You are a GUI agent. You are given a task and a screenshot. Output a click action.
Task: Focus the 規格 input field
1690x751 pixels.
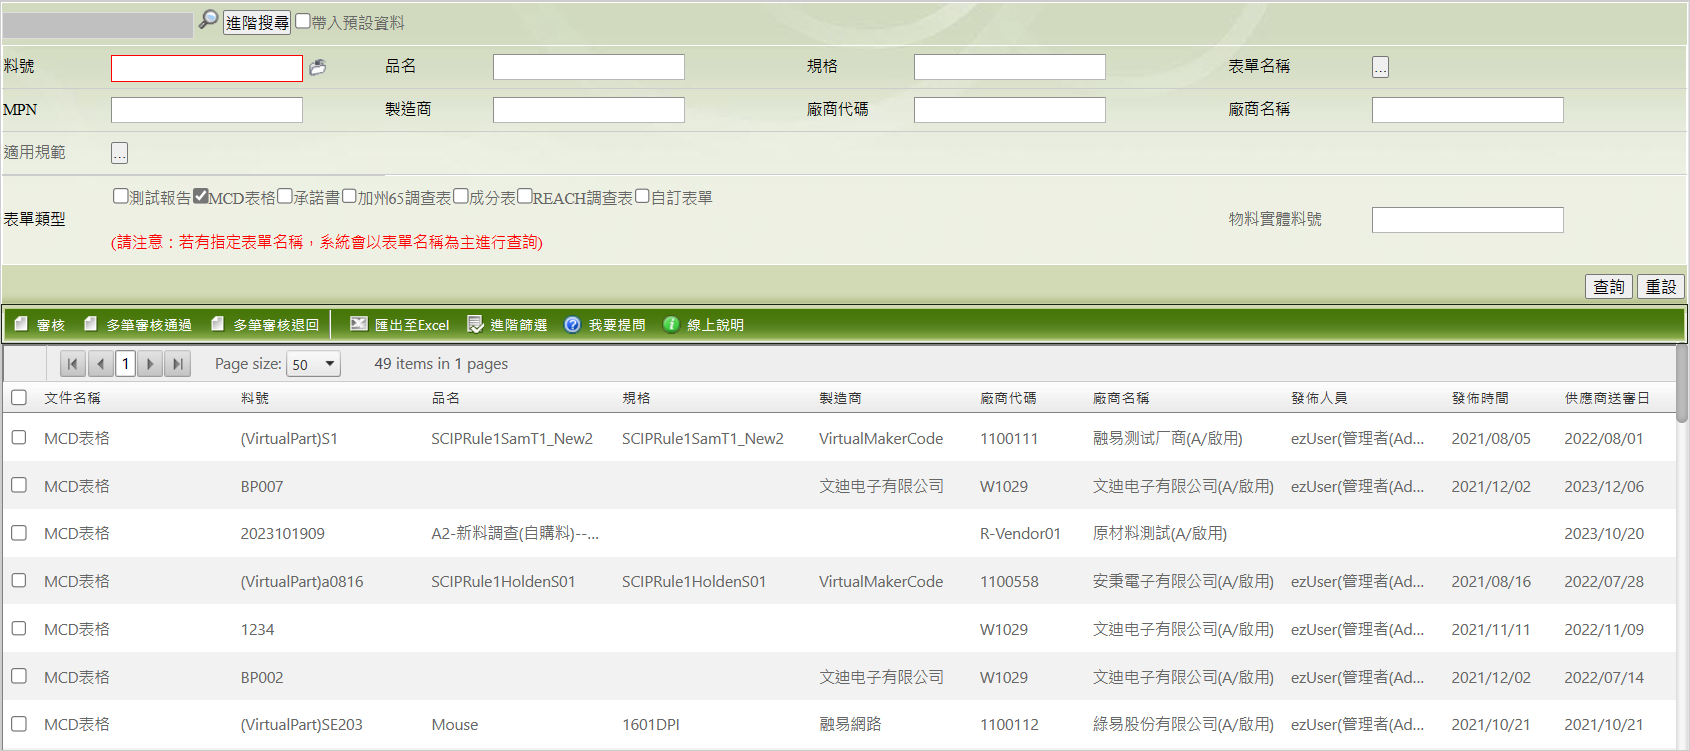(x=1010, y=67)
